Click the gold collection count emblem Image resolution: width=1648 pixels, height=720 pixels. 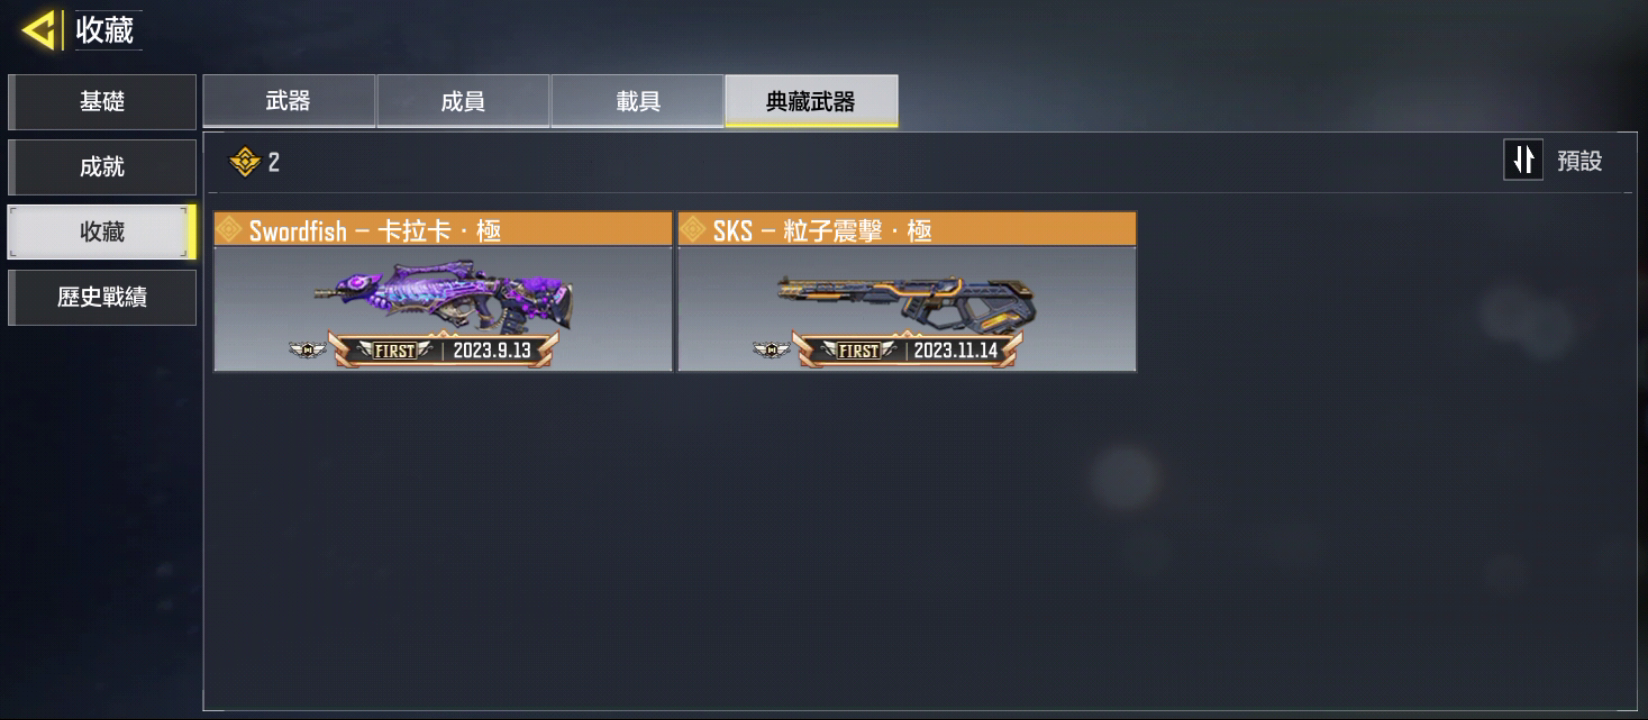(x=245, y=162)
